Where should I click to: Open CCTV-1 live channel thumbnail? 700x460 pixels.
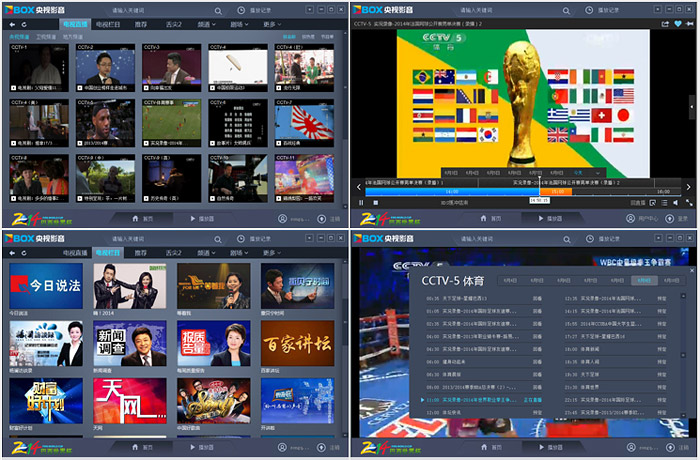coord(39,67)
